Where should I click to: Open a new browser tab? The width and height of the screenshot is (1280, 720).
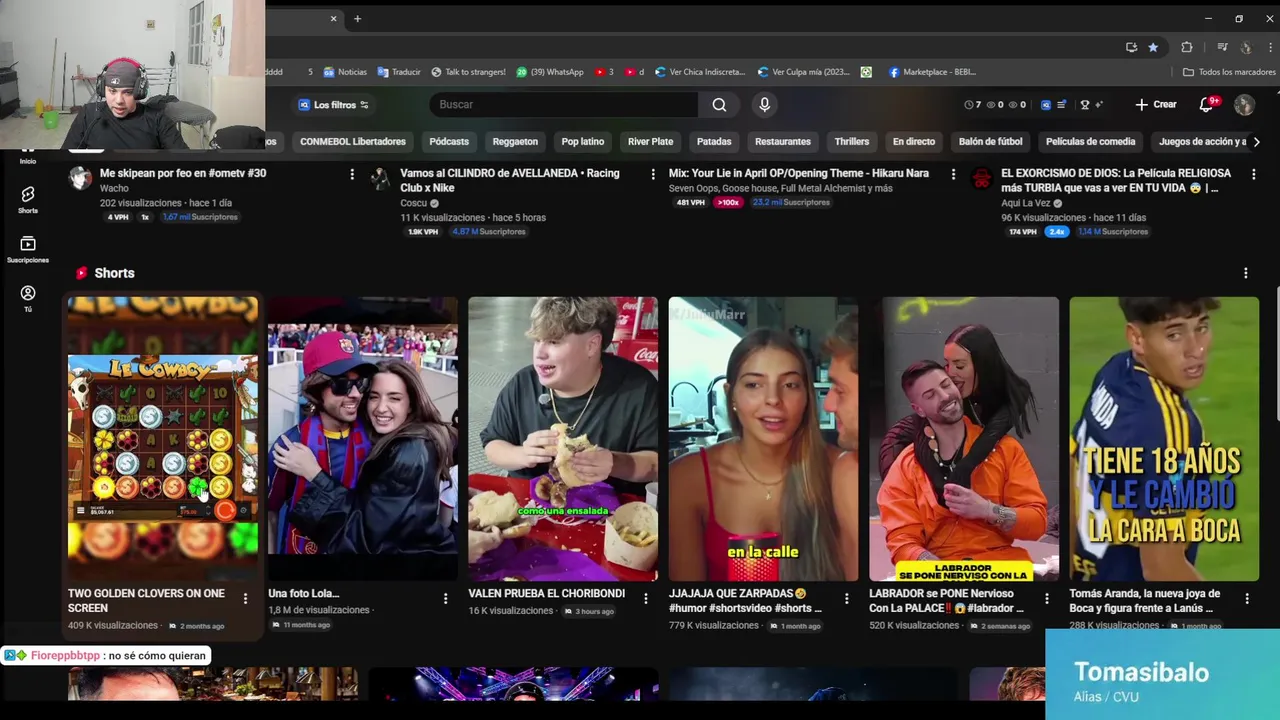point(357,18)
